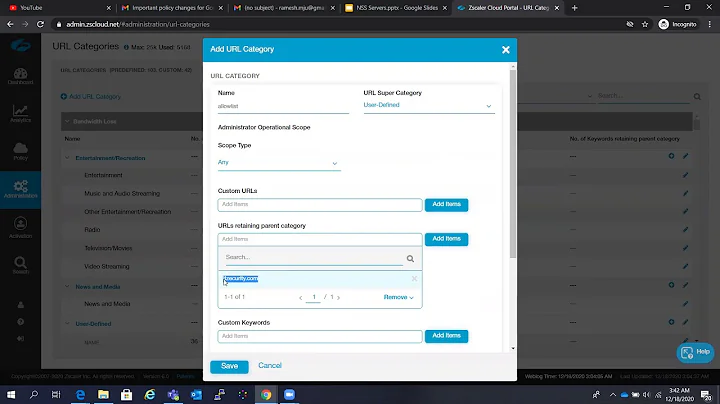Open File Explorer from the taskbar
Screen dimensions: 720x404
tap(103, 394)
